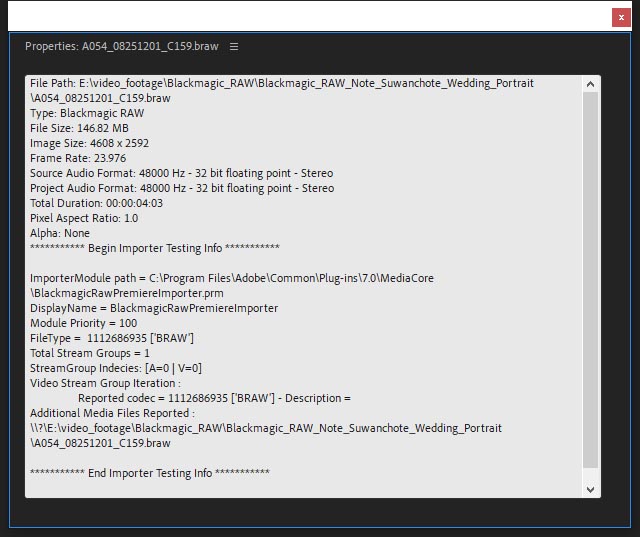640x537 pixels.
Task: Click the 'Total Stream Groups = 1' line
Action: tap(90, 353)
